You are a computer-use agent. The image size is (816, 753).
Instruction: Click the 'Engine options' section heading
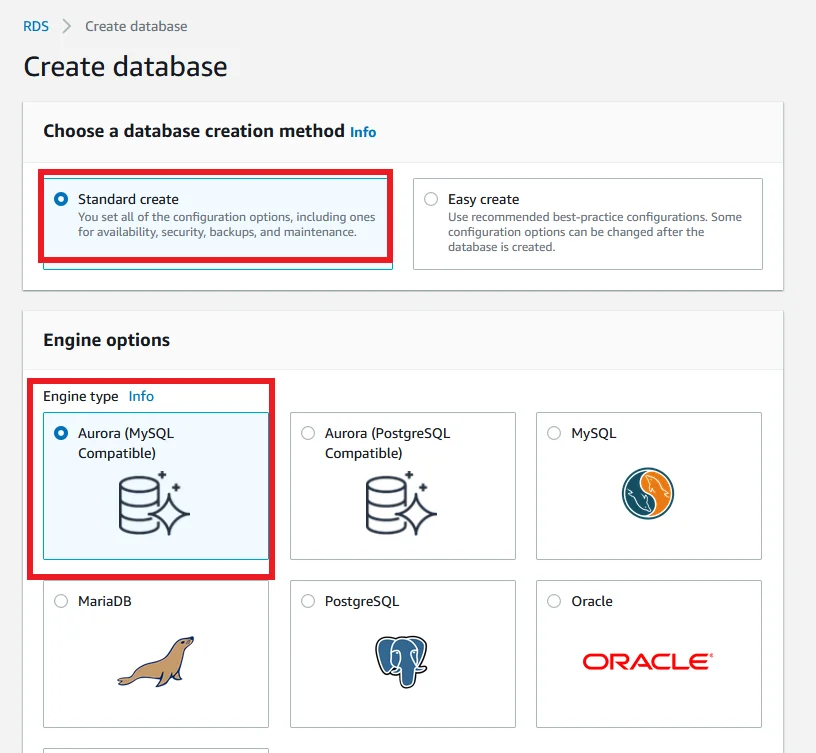click(107, 340)
